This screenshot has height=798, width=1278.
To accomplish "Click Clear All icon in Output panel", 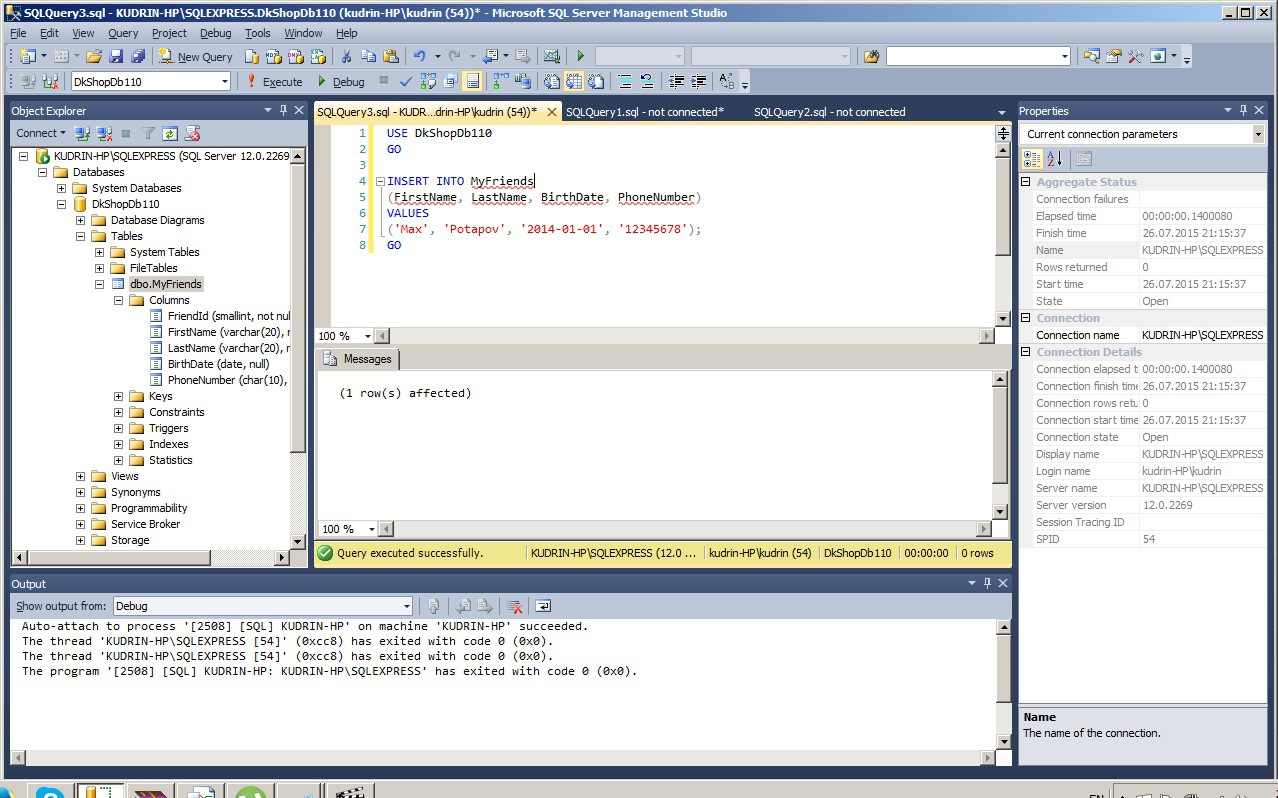I will 514,606.
